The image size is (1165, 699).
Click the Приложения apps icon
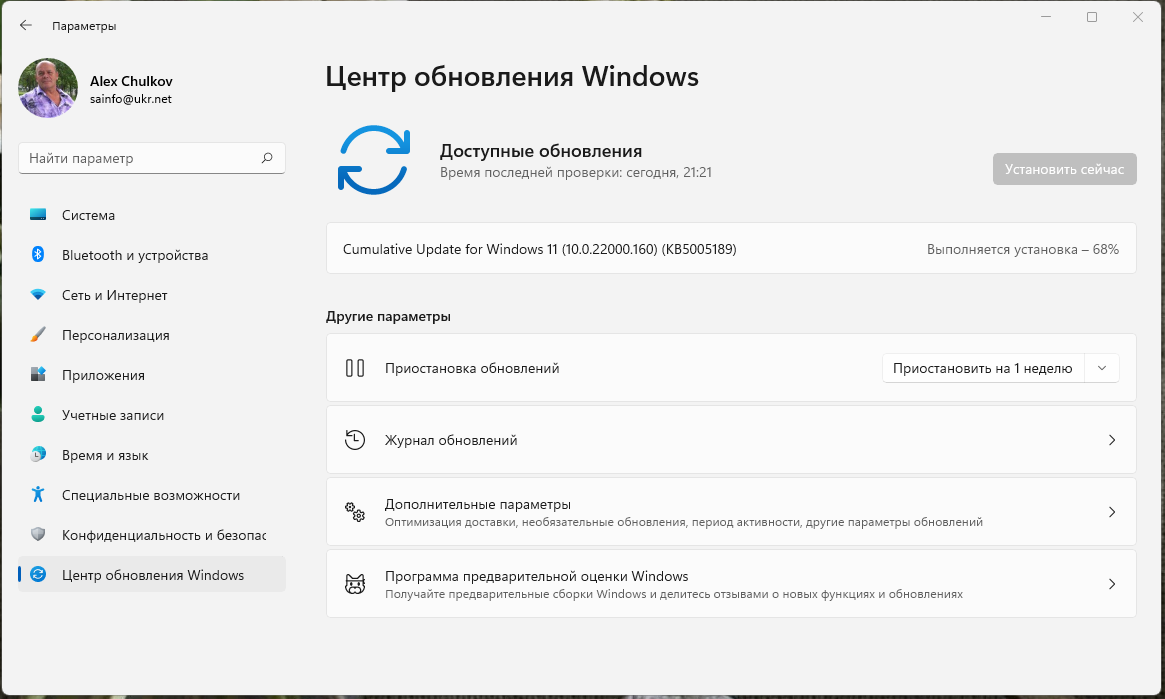pyautogui.click(x=38, y=374)
